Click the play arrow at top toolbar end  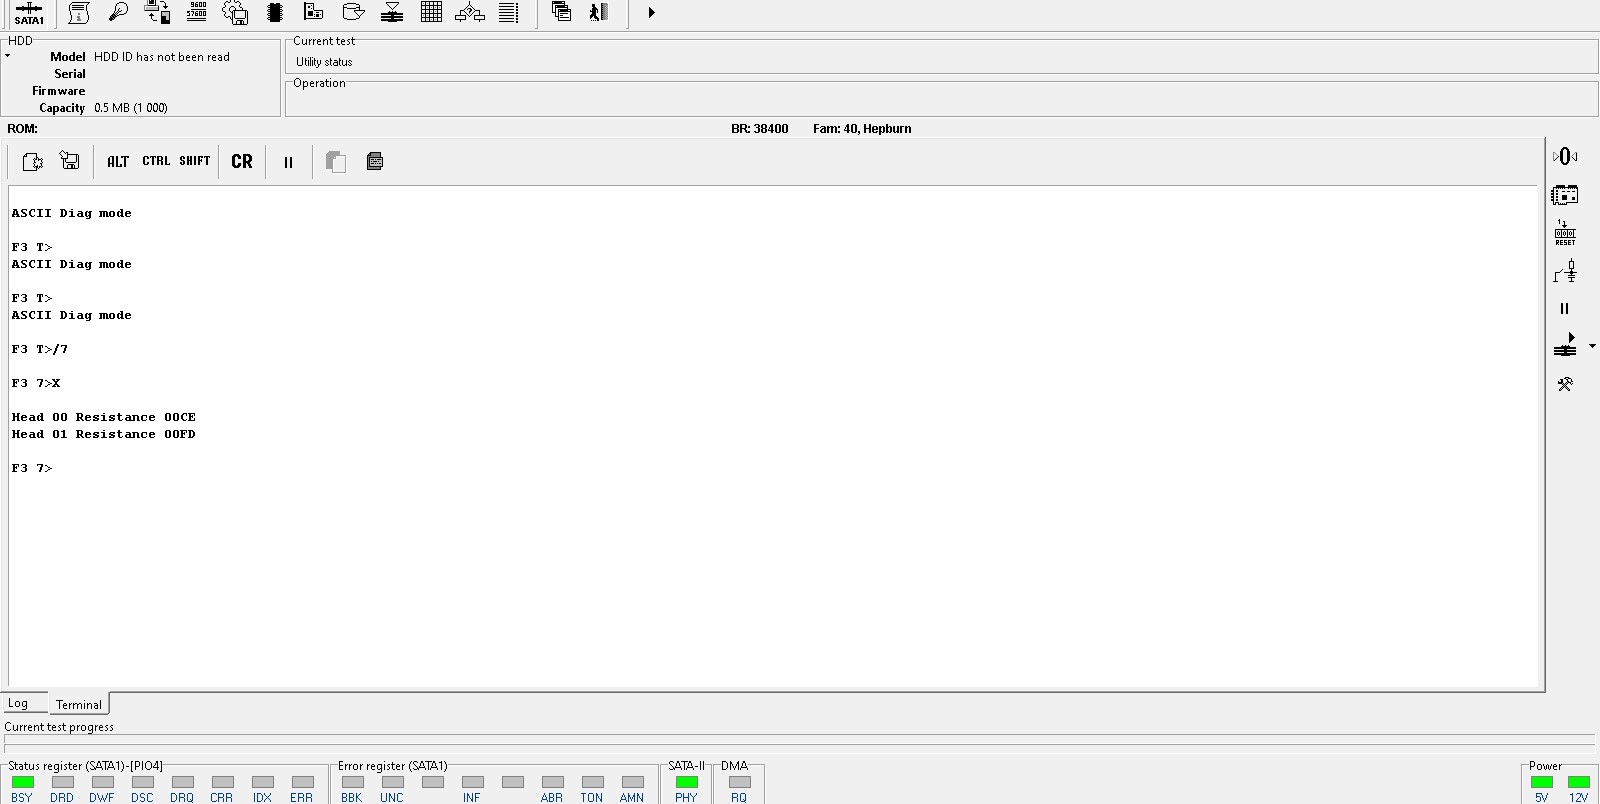tap(651, 13)
